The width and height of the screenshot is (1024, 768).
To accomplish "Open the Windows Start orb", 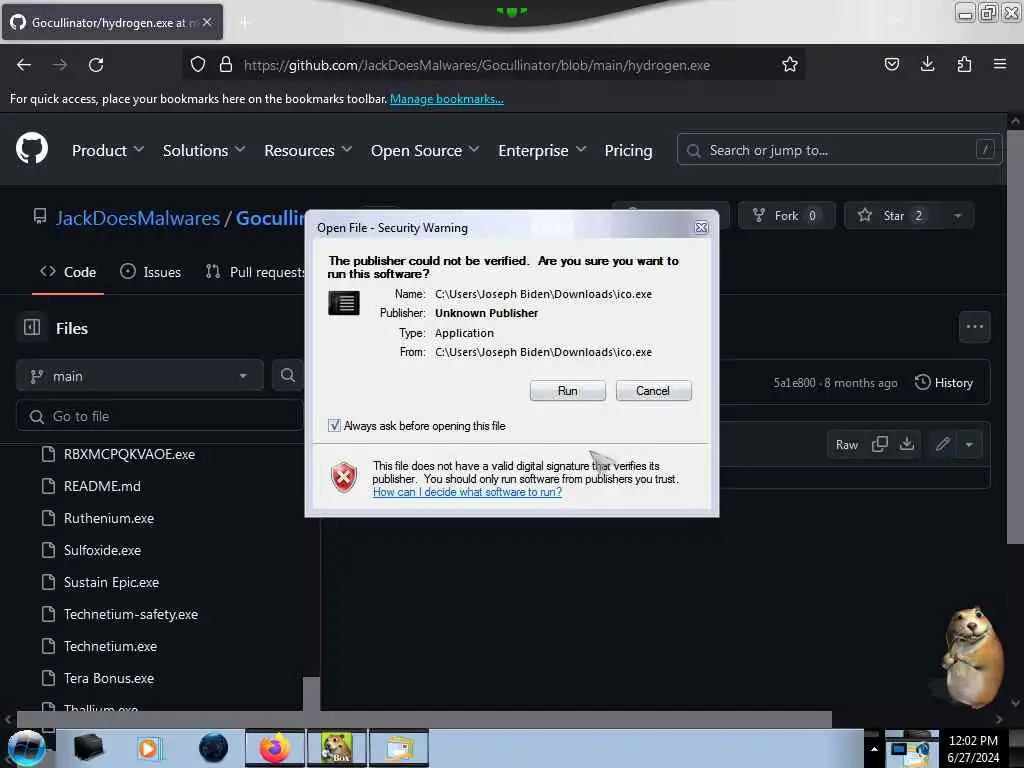I will click(x=27, y=748).
